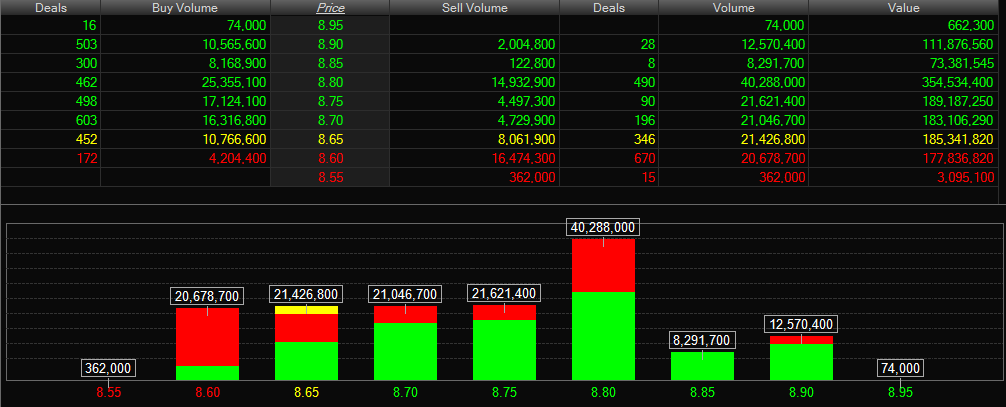The height and width of the screenshot is (407, 1006).
Task: Click the 8,291,700 chart bar label
Action: 702,340
